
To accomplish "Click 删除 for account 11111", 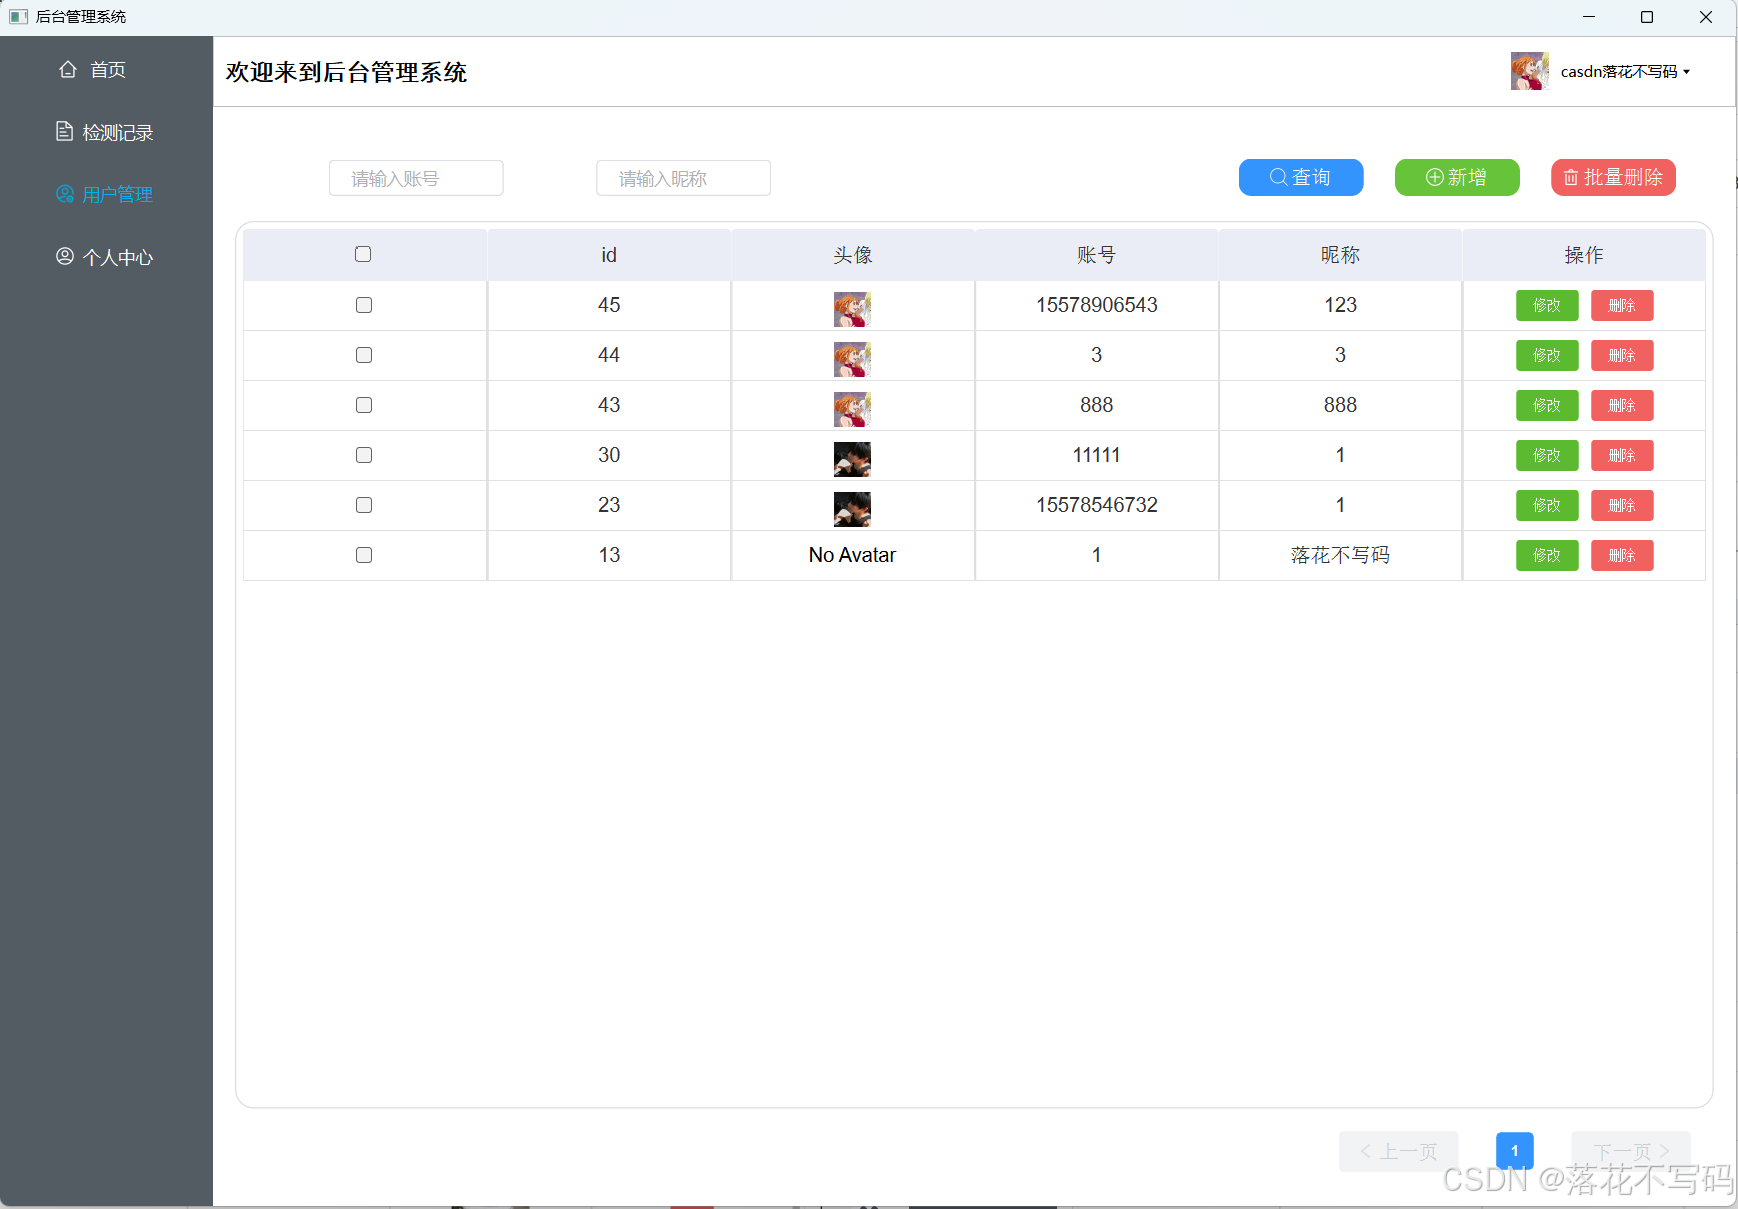I will coord(1622,455).
